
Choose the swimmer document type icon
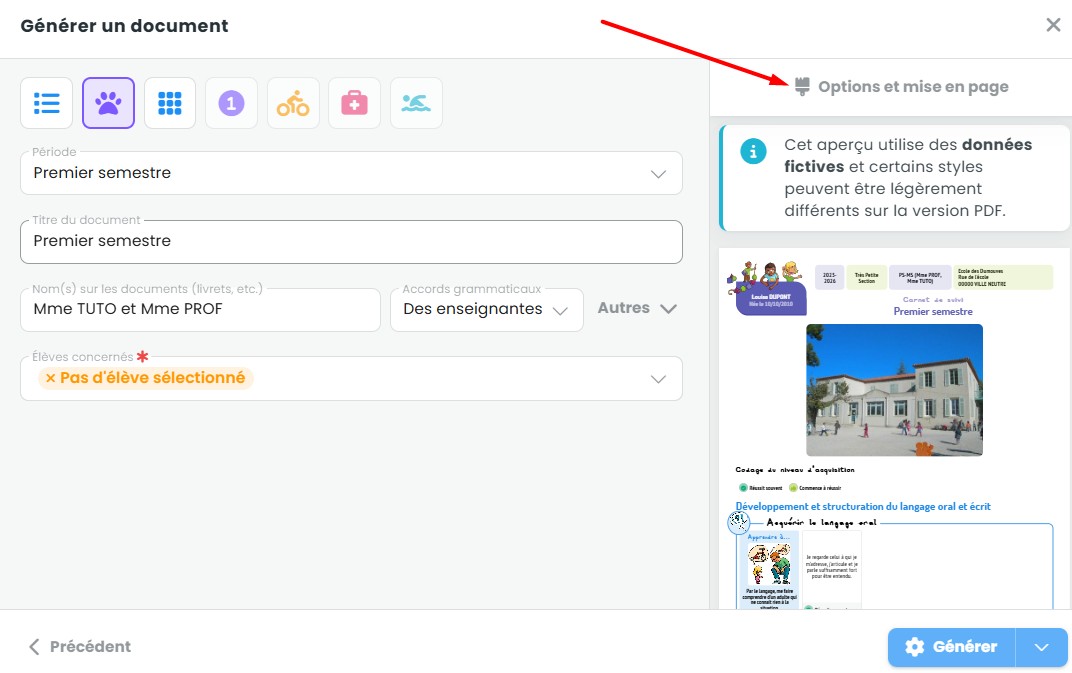pyautogui.click(x=416, y=103)
